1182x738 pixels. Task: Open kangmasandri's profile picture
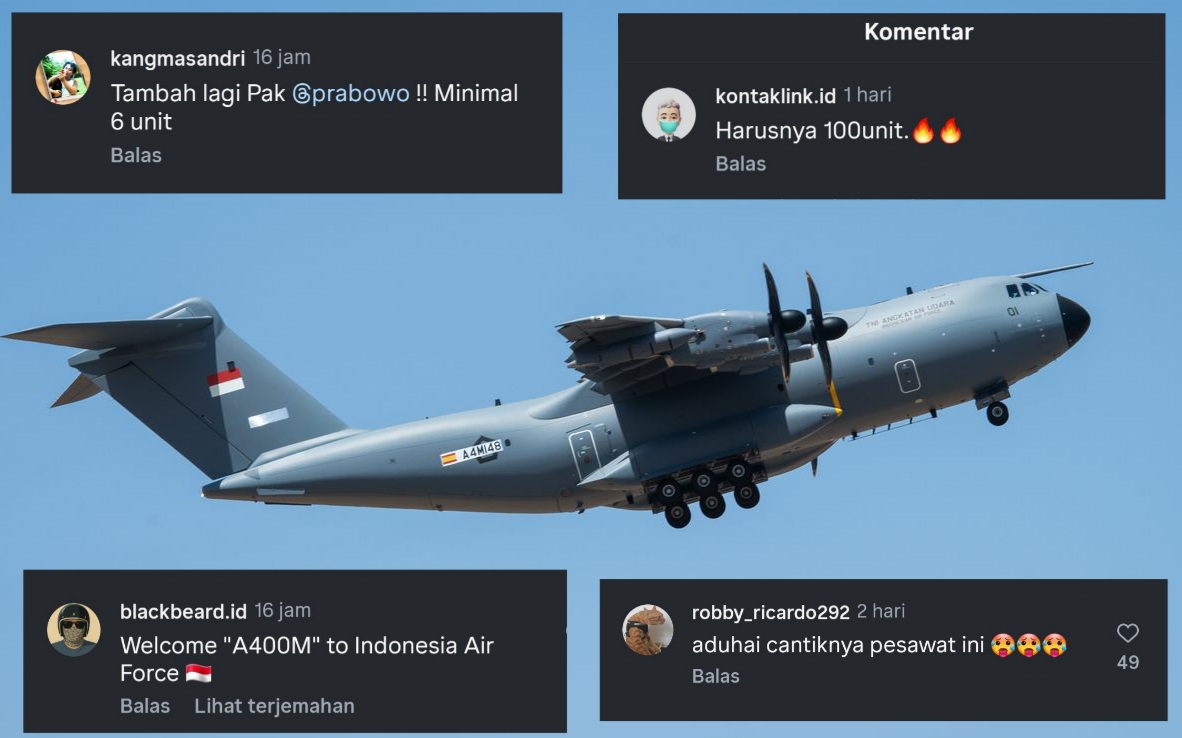63,78
